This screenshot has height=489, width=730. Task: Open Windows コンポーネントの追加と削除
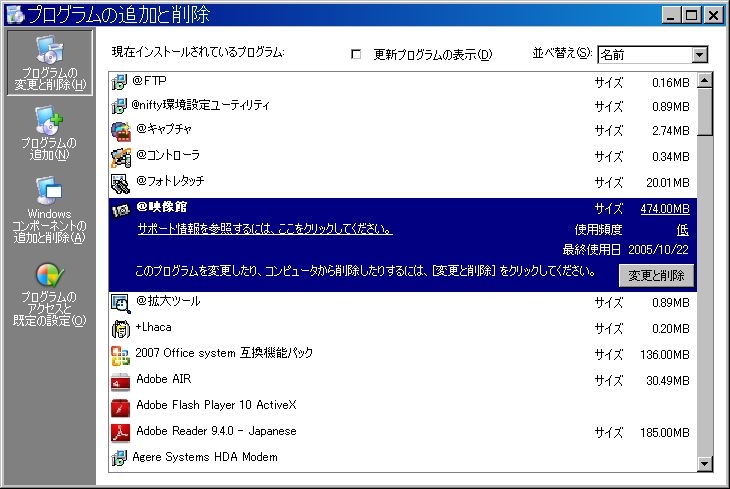50,210
